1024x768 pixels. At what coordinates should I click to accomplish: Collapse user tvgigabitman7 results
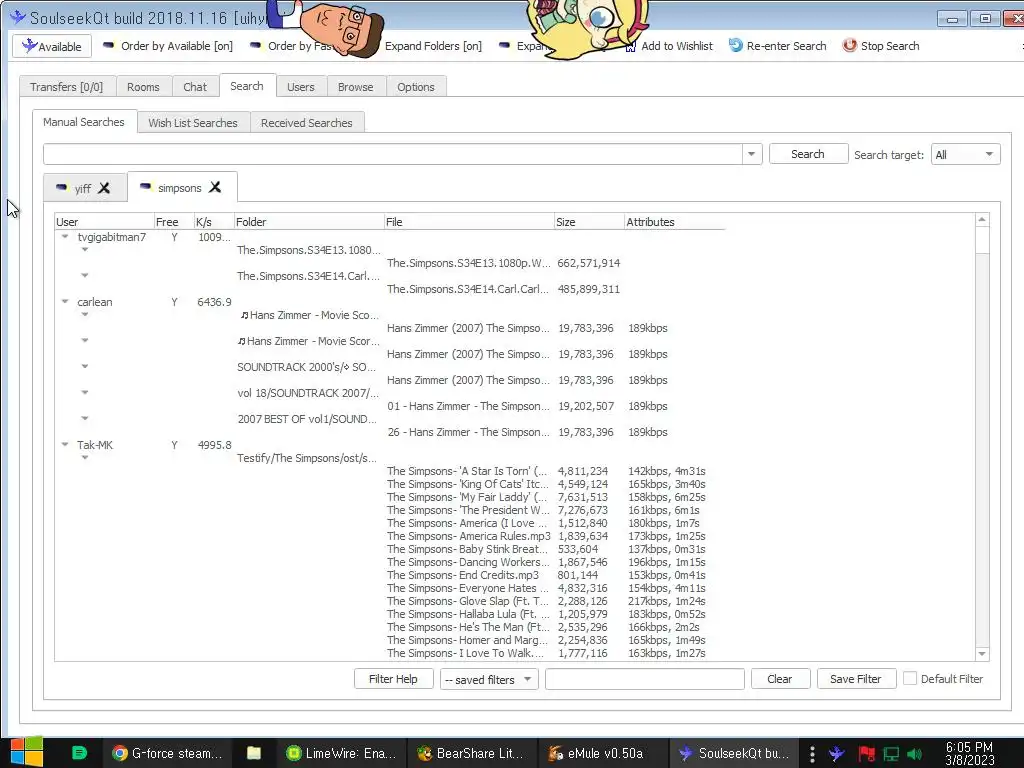coord(65,237)
